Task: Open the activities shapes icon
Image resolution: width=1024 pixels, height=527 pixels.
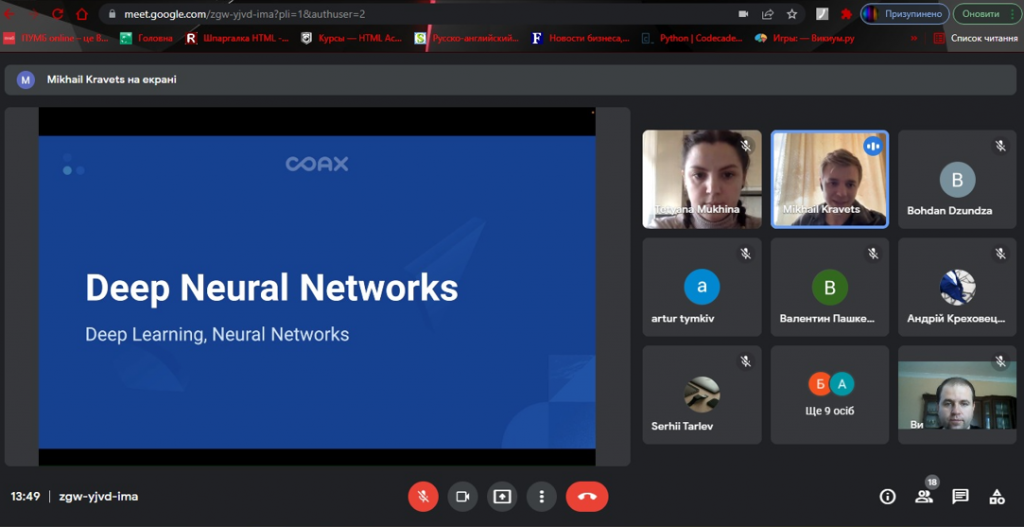Action: coord(996,496)
